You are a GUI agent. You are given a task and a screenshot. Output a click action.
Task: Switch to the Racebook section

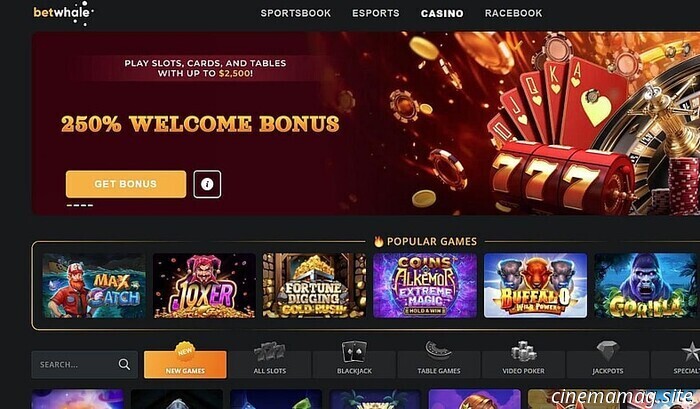[513, 13]
